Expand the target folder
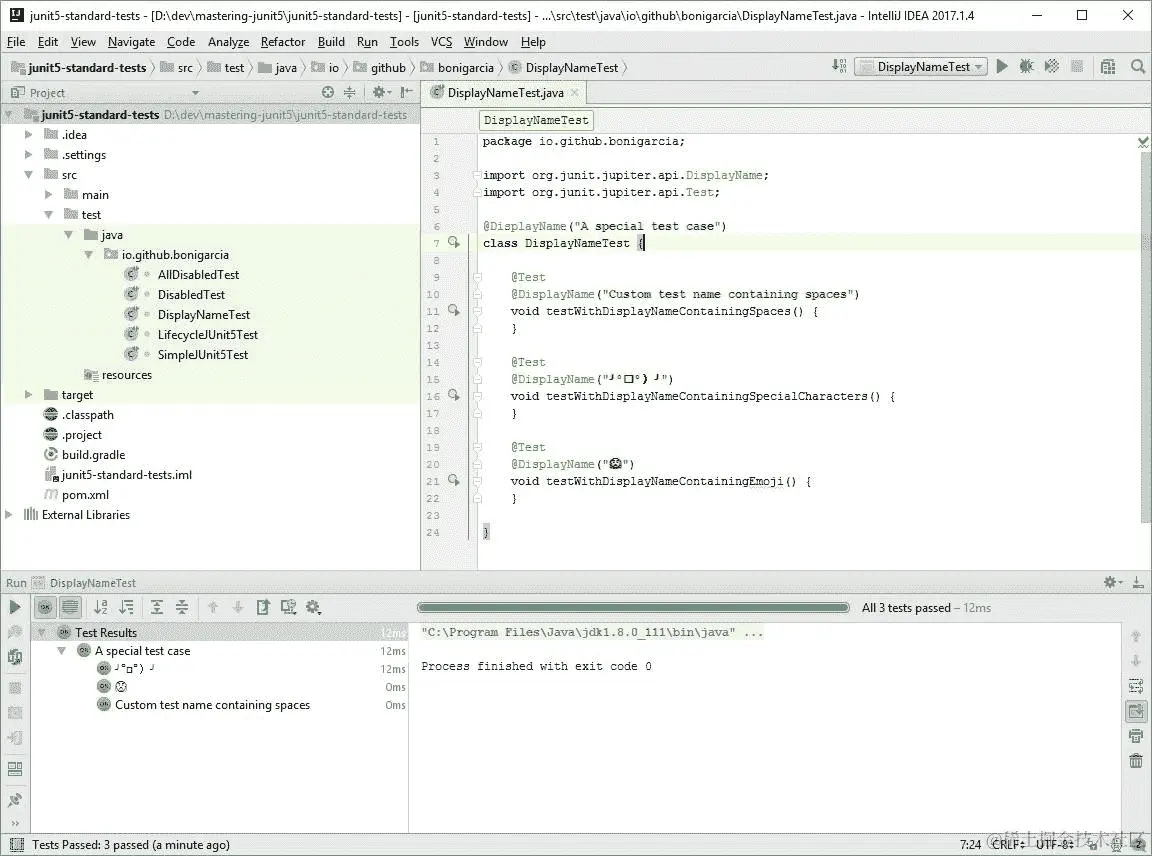This screenshot has width=1152, height=856. pyautogui.click(x=29, y=395)
